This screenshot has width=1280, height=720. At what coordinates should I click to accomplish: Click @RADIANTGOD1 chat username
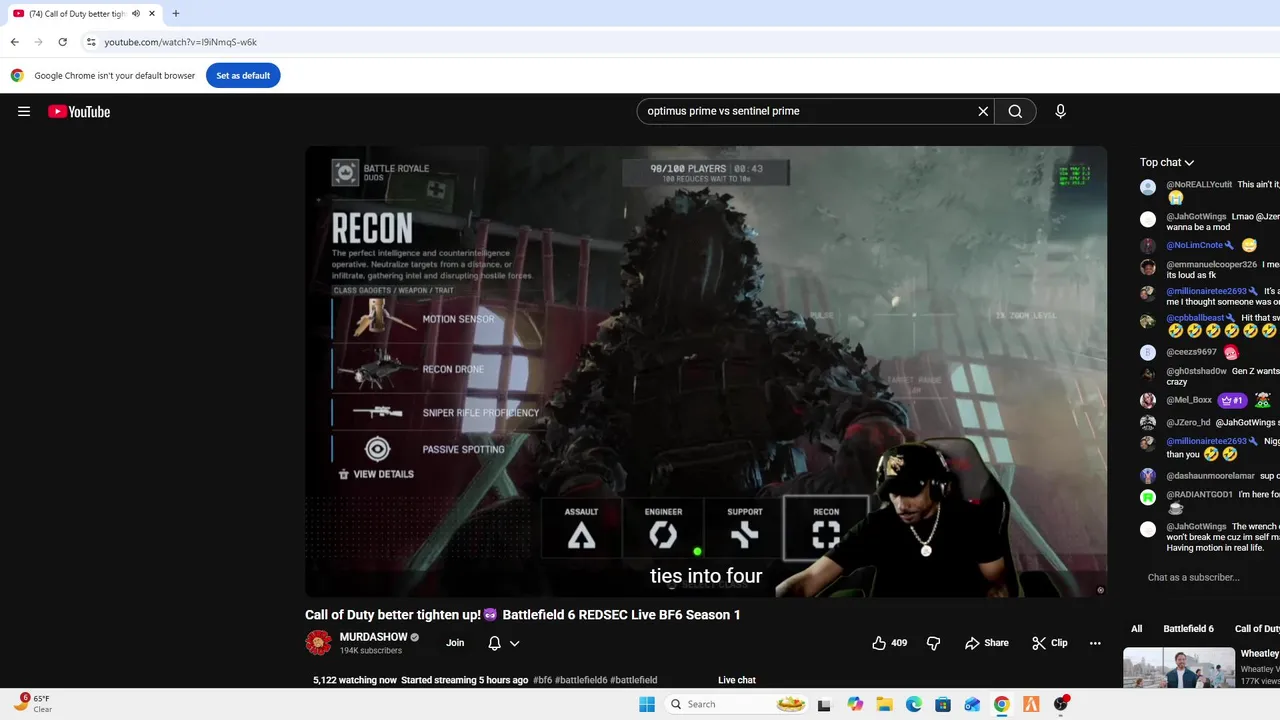coord(1199,494)
